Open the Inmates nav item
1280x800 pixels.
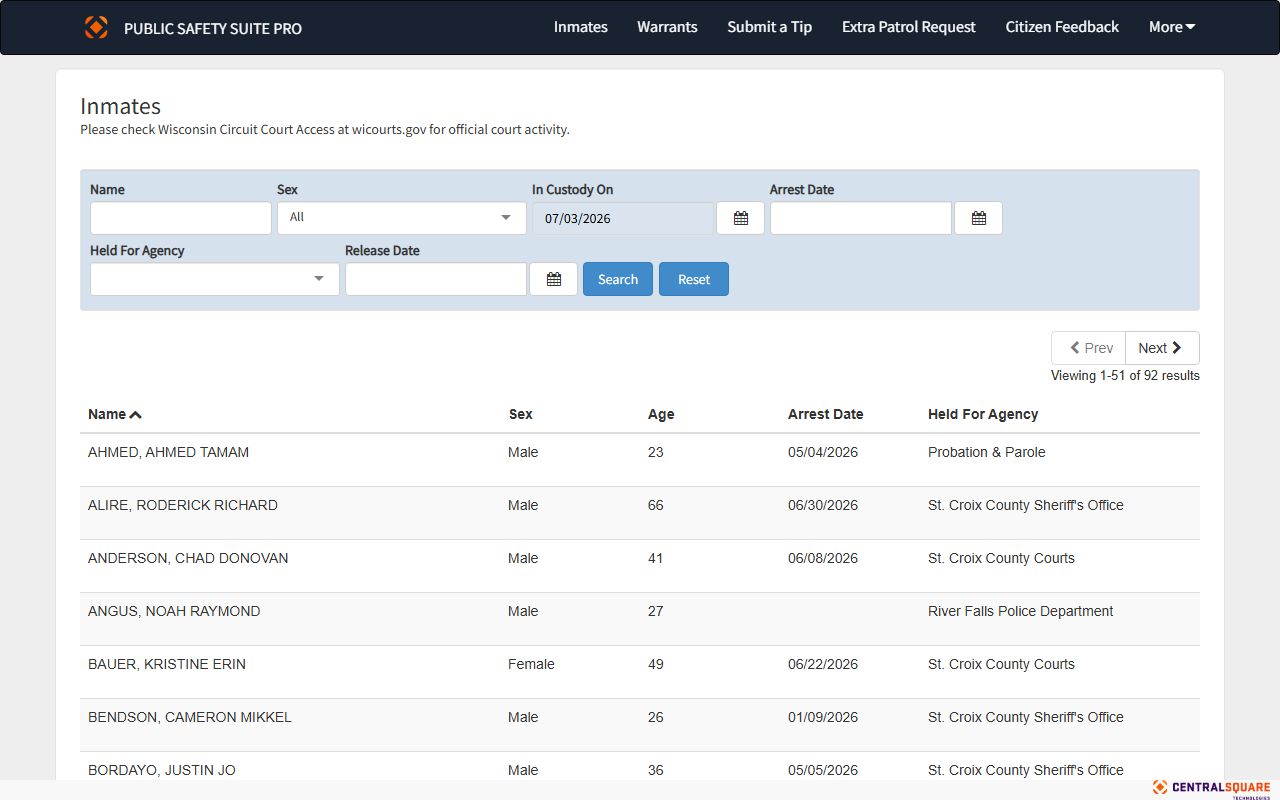(581, 27)
